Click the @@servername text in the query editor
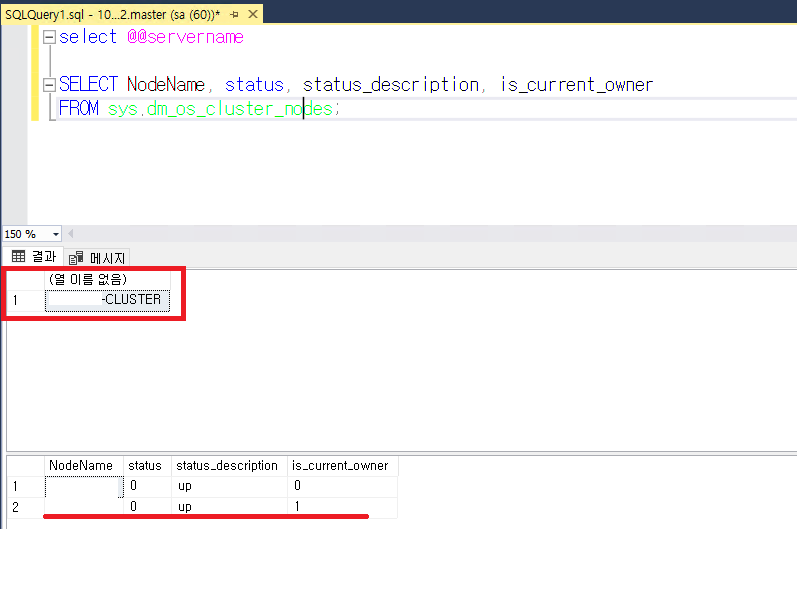 tap(186, 37)
